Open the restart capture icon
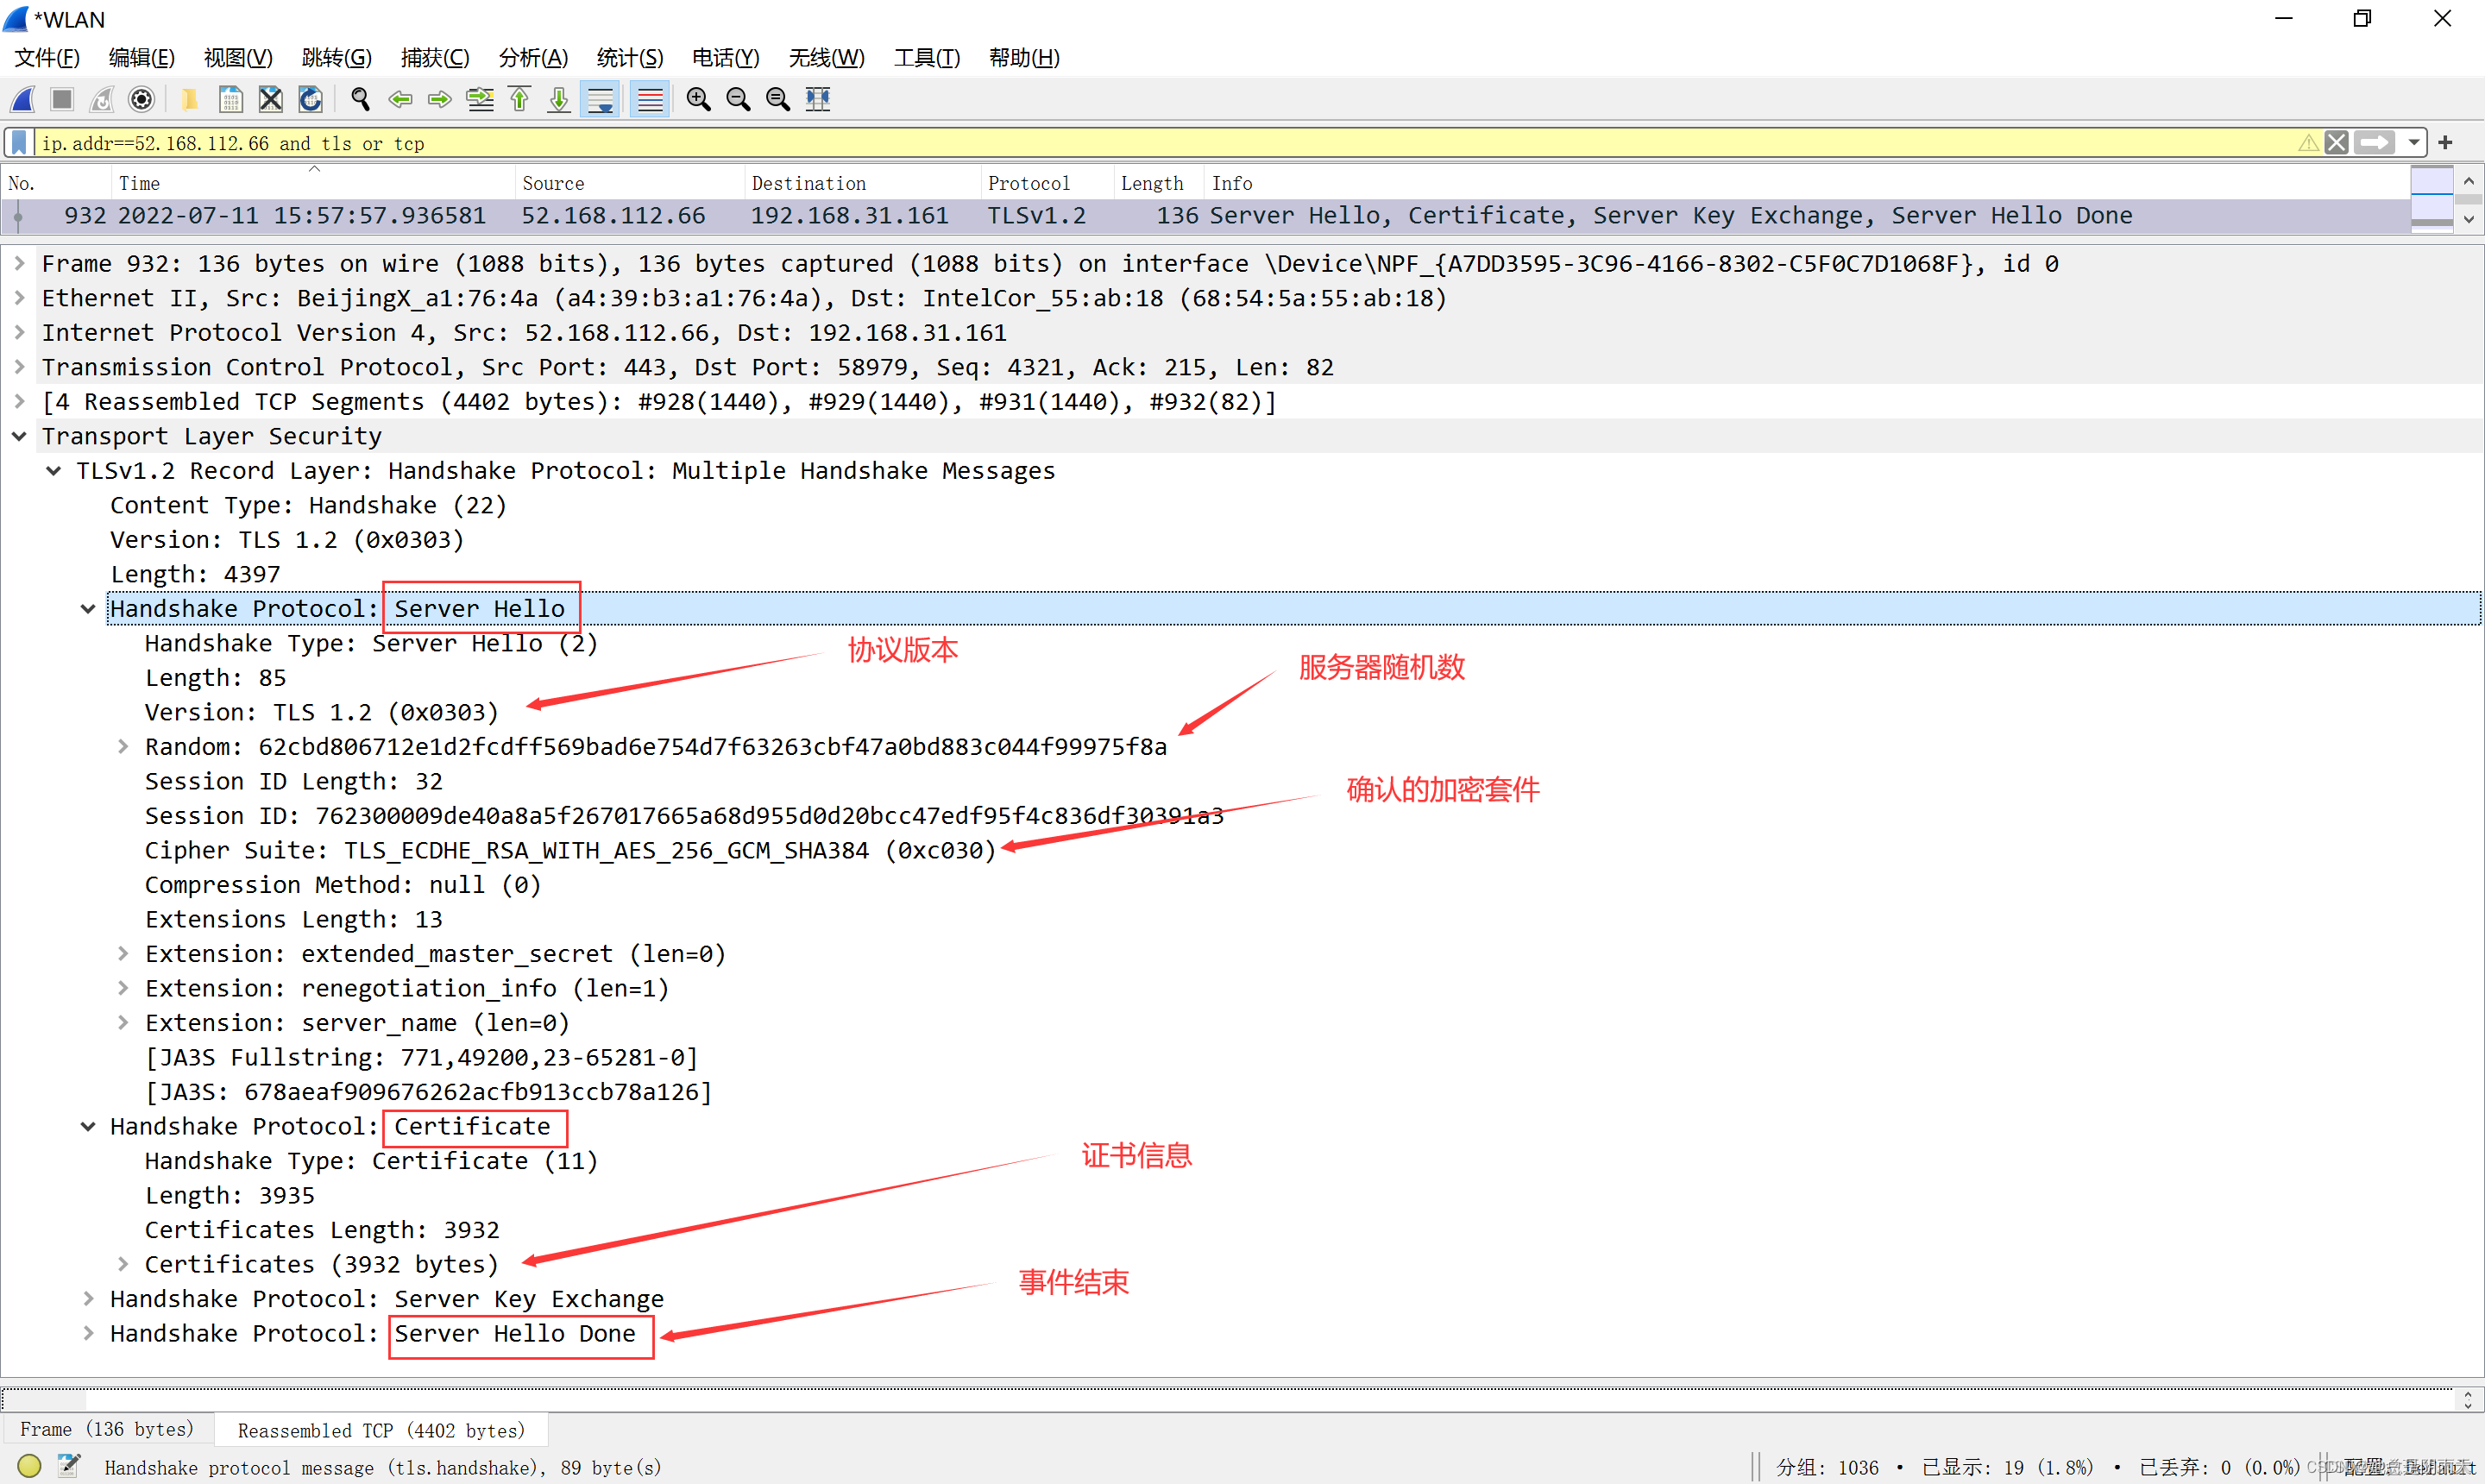This screenshot has width=2485, height=1484. (104, 104)
